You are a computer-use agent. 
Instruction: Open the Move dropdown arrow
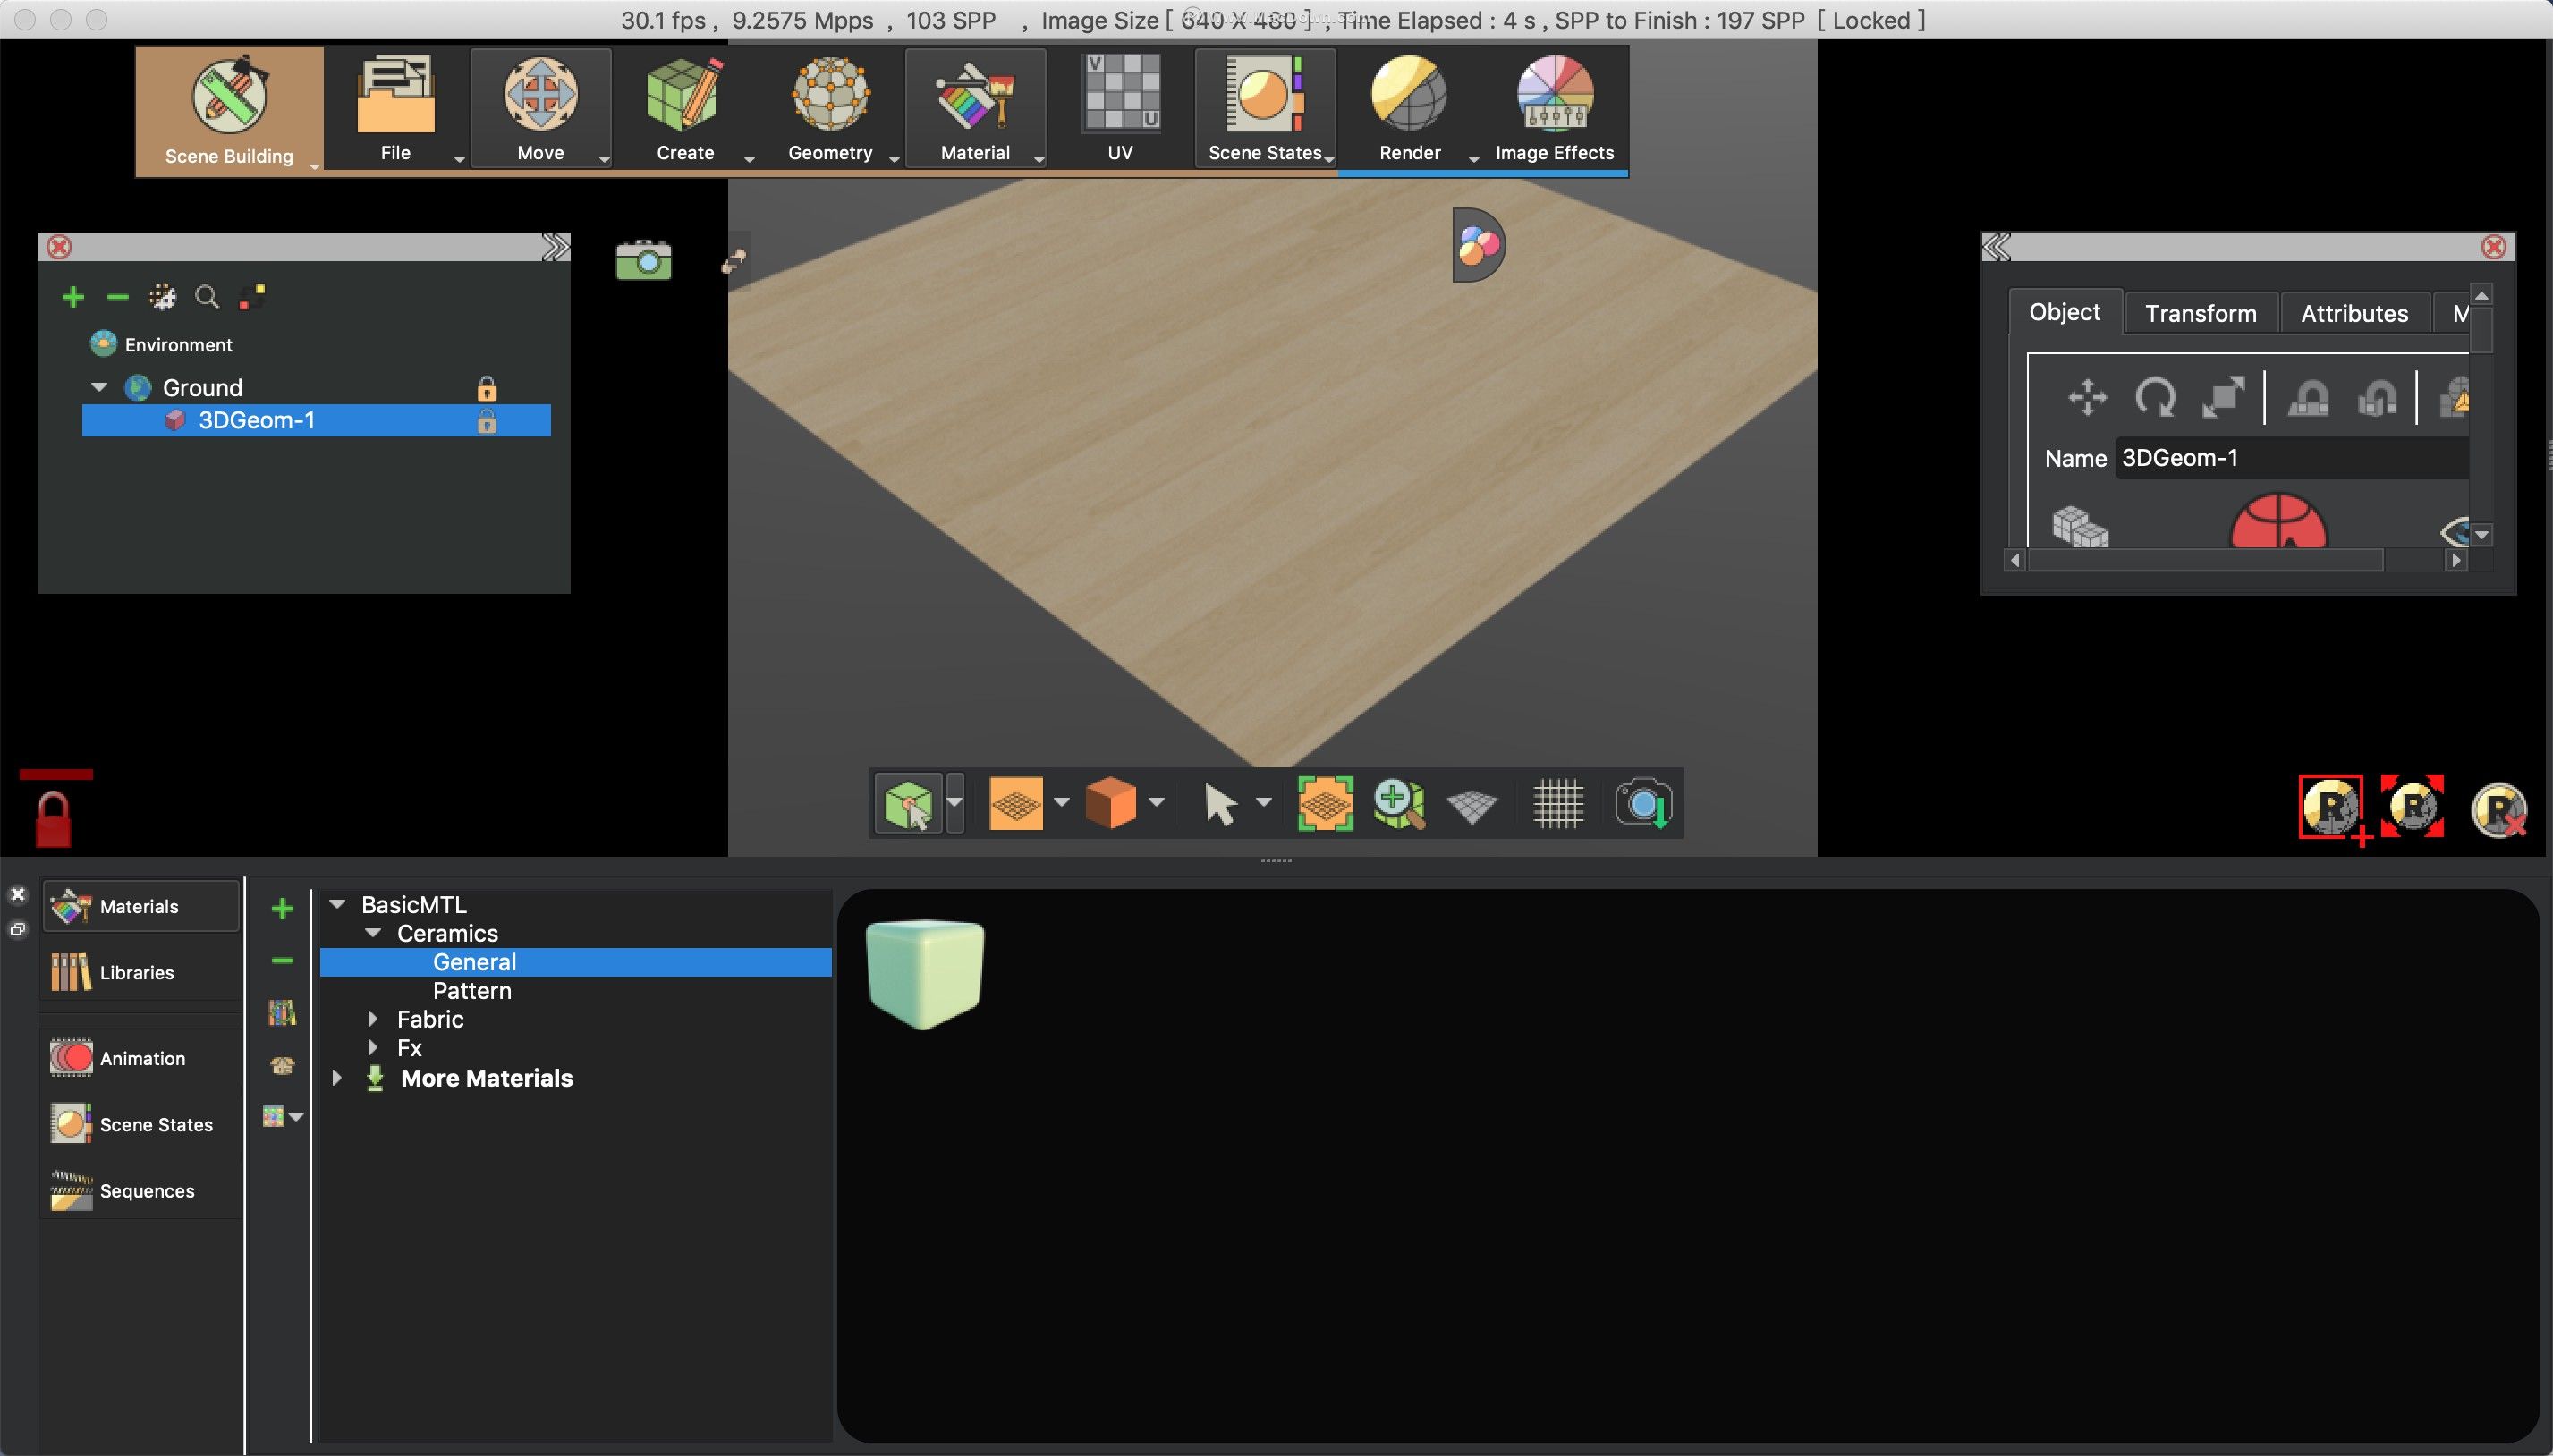(604, 160)
